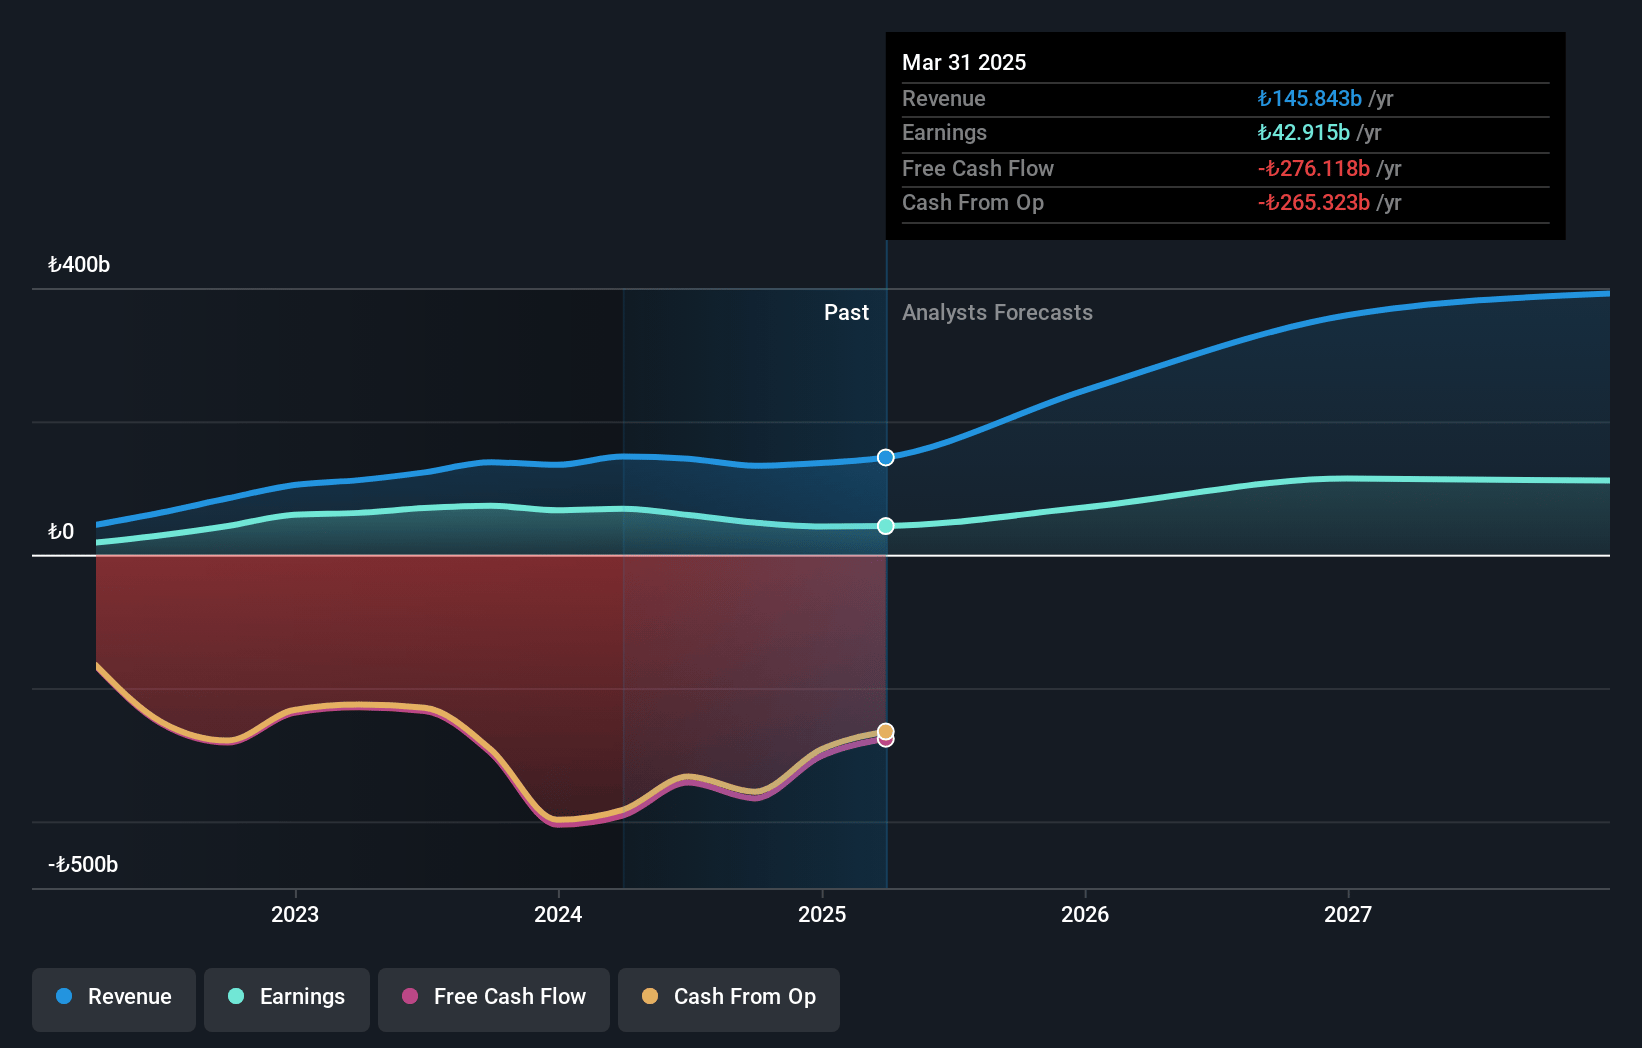Toggle the Free Cash Flow legend button
Image resolution: width=1642 pixels, height=1048 pixels.
[x=494, y=999]
